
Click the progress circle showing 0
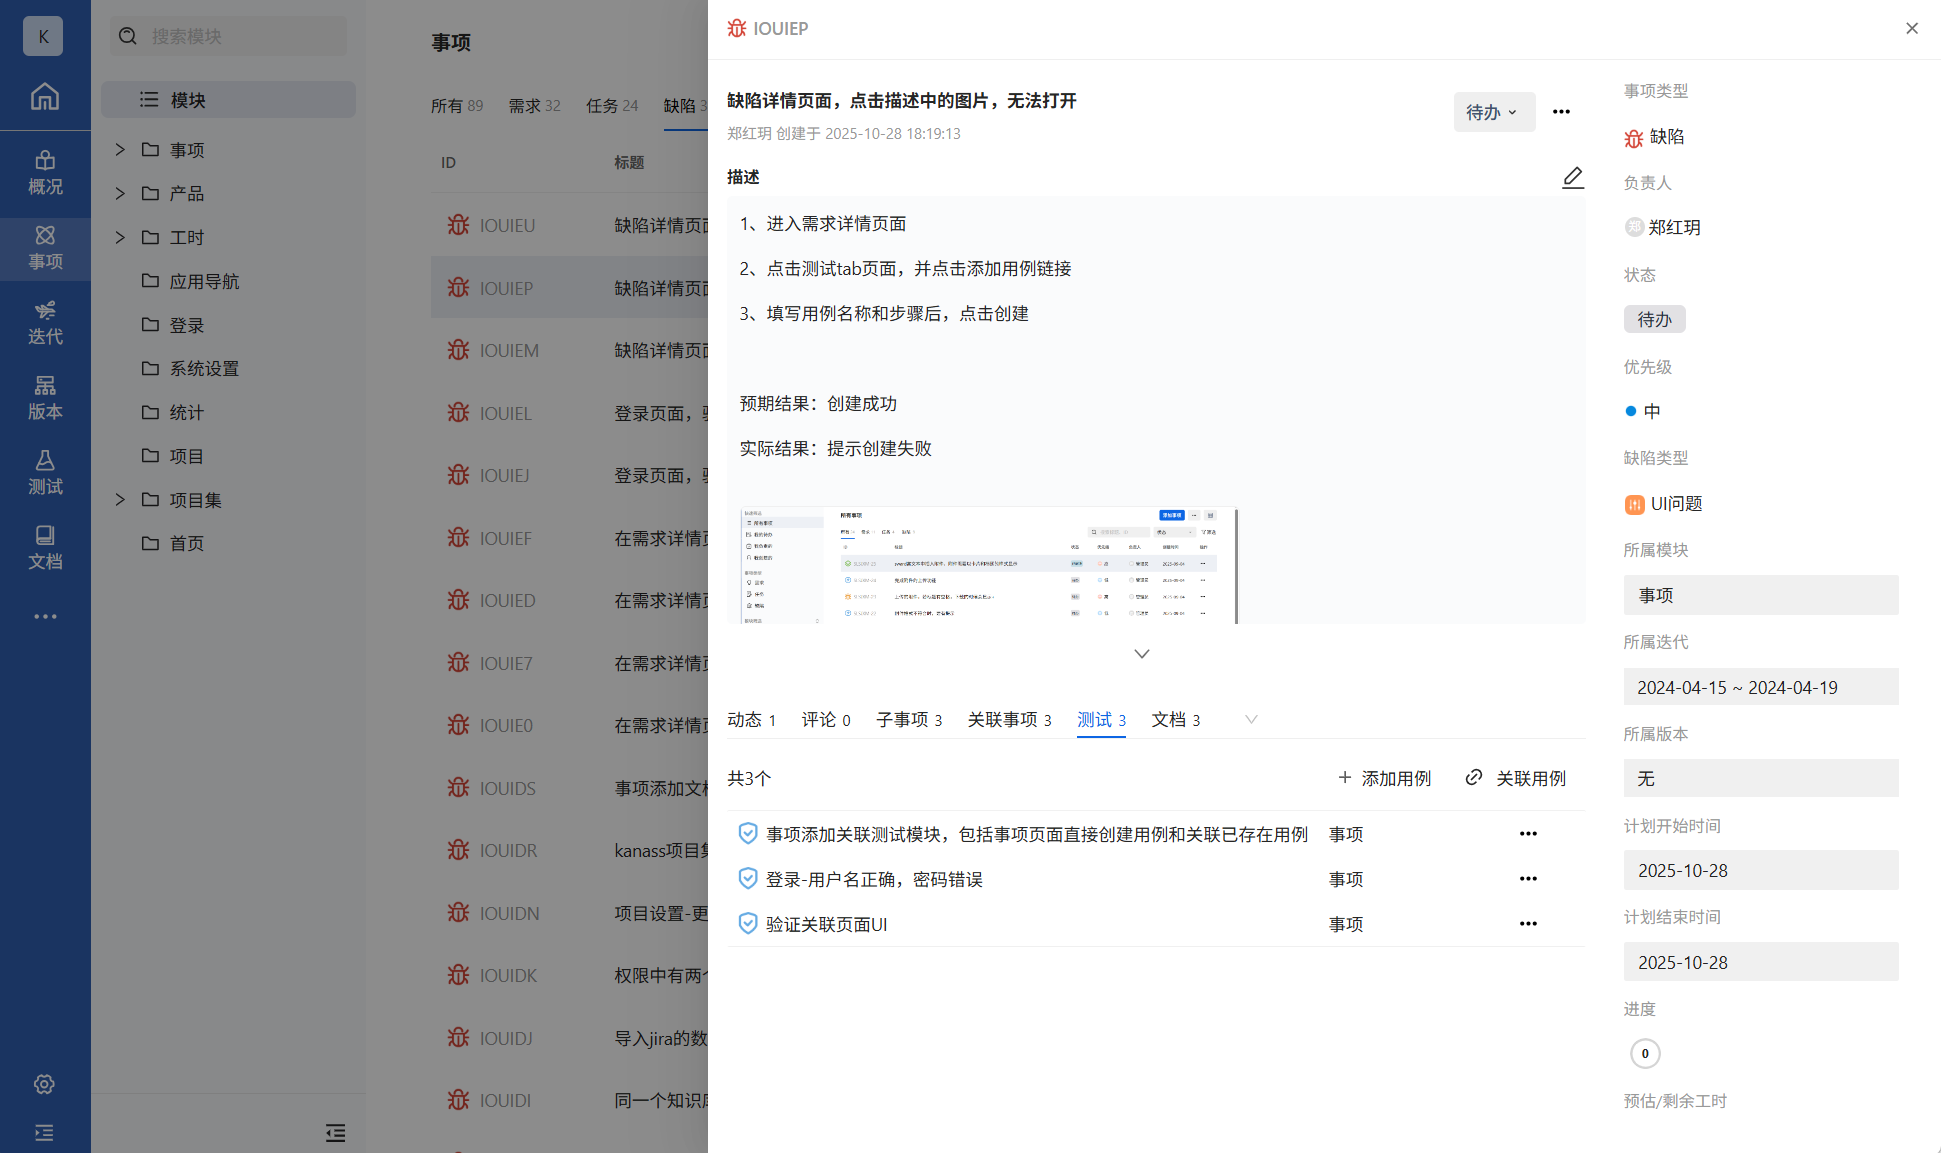pyautogui.click(x=1645, y=1053)
